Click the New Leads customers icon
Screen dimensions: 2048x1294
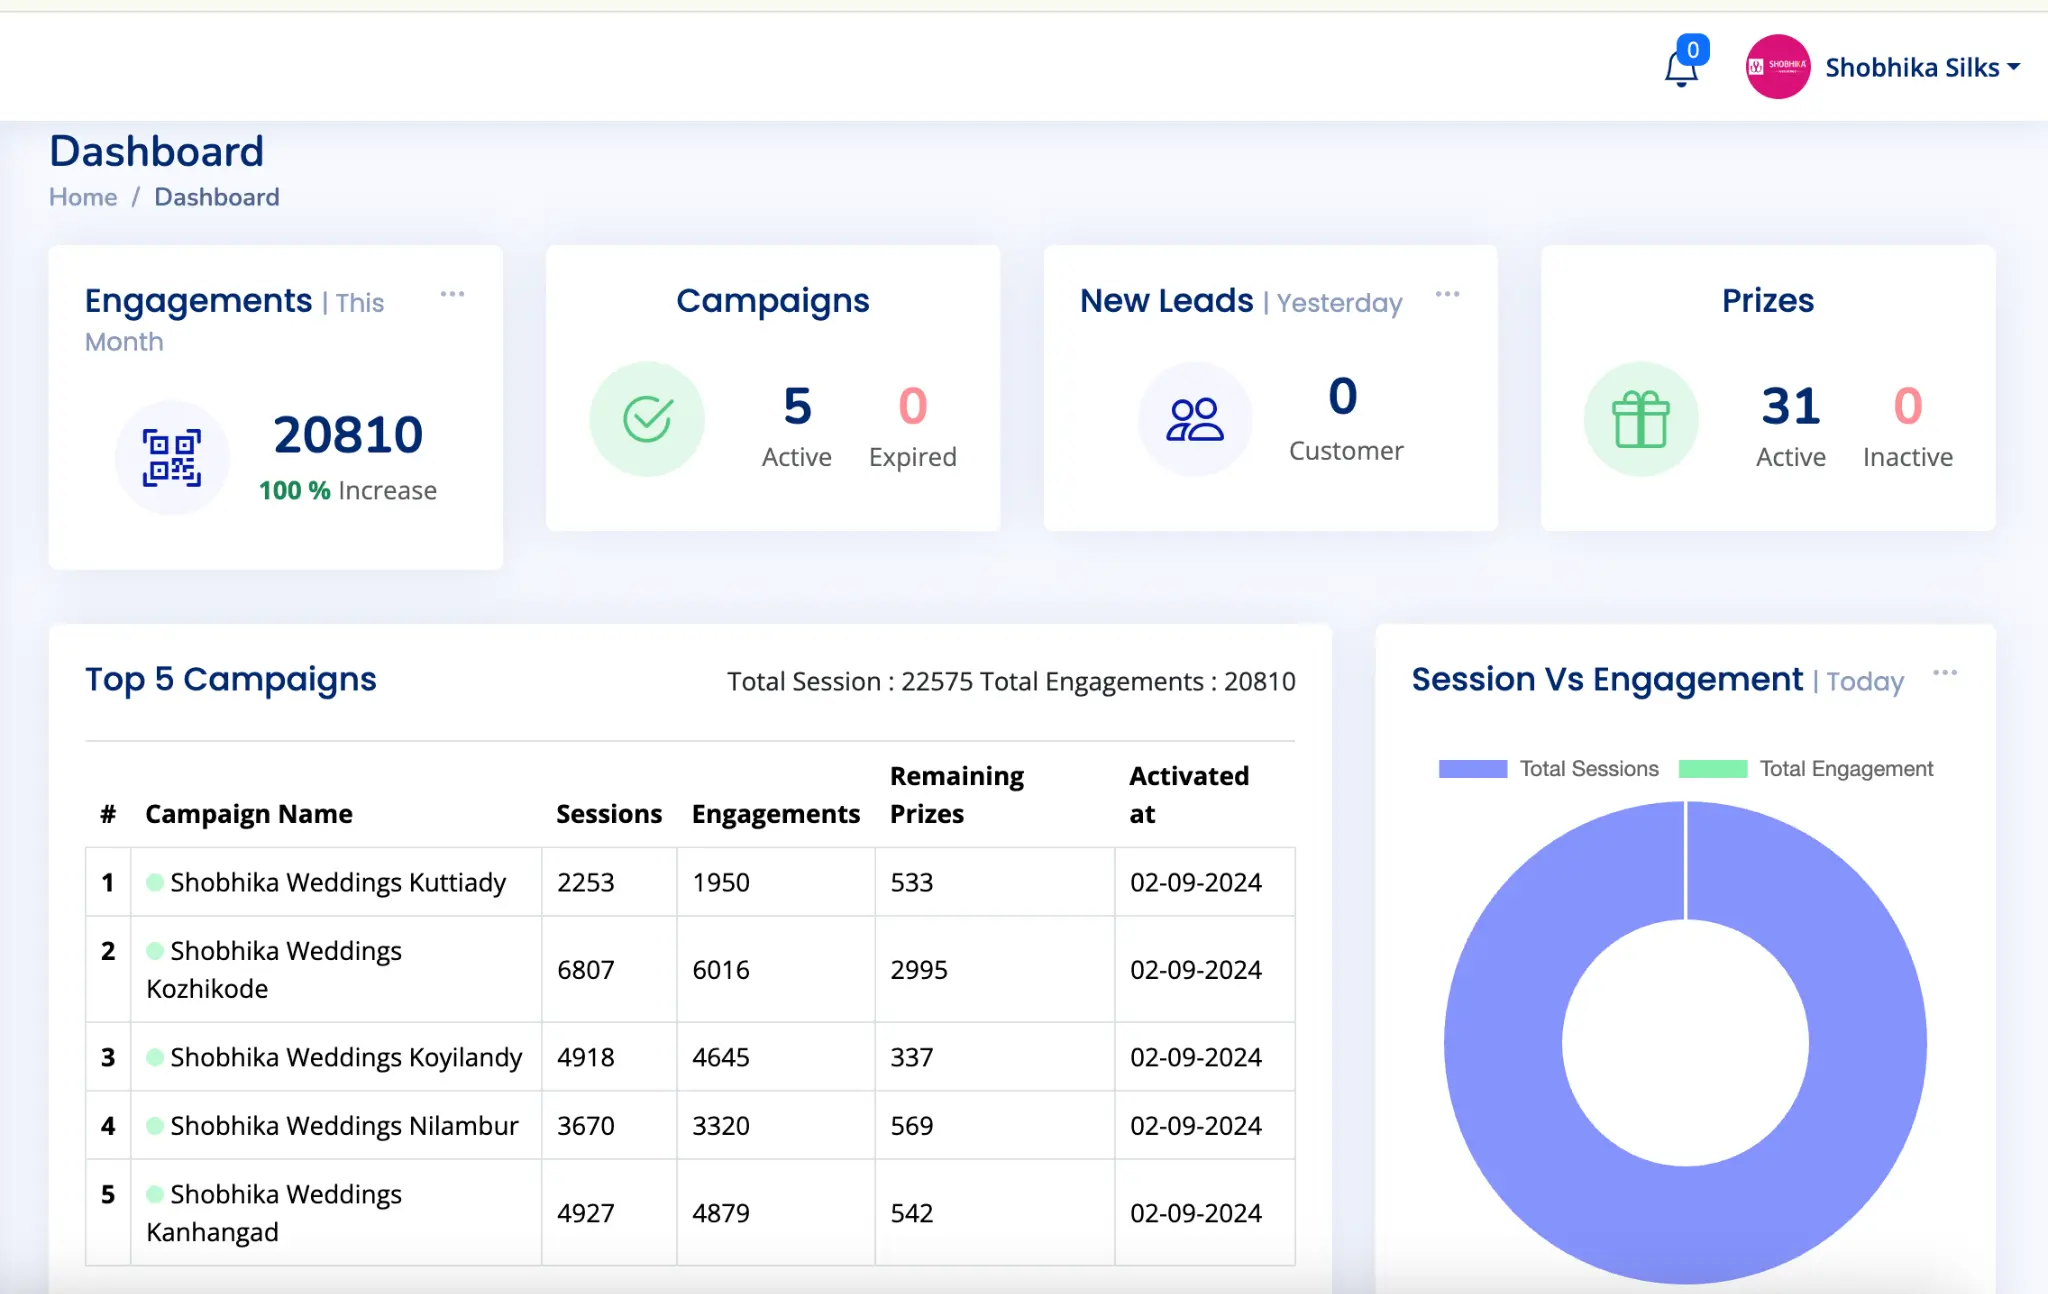(1194, 419)
